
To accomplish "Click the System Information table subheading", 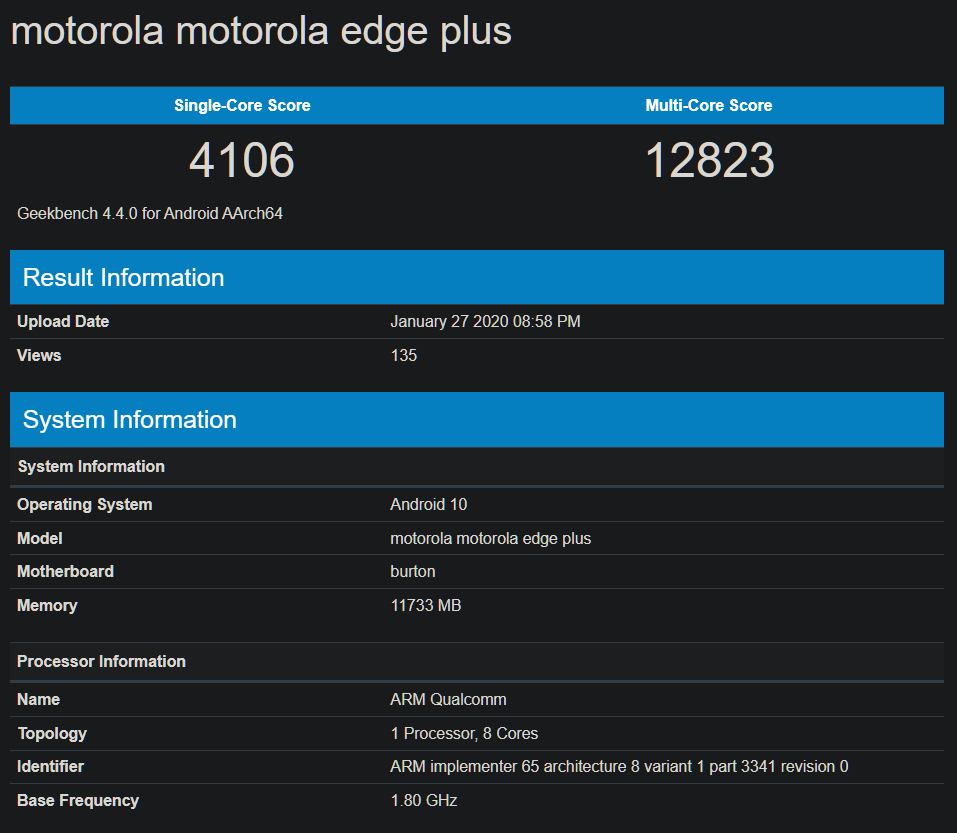I will 91,466.
